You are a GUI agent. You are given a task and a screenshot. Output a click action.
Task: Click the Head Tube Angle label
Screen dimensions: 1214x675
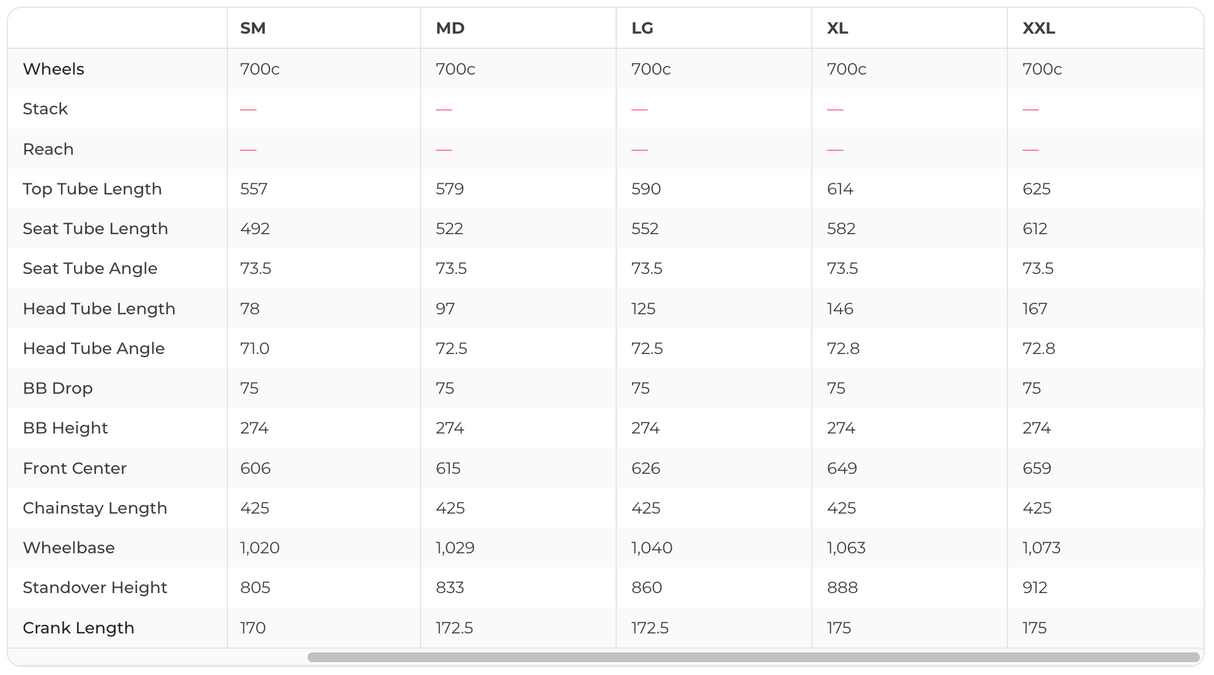coord(94,348)
